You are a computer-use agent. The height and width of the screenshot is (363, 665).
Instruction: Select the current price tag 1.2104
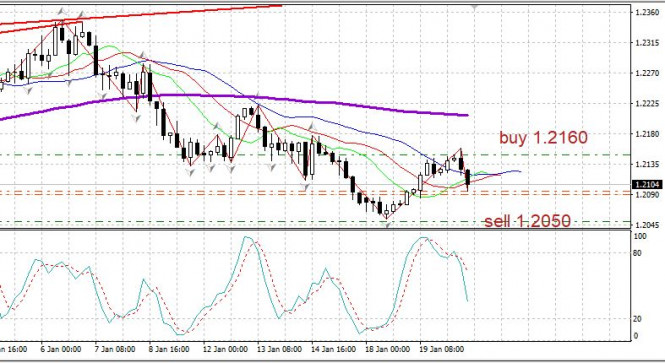pos(646,184)
